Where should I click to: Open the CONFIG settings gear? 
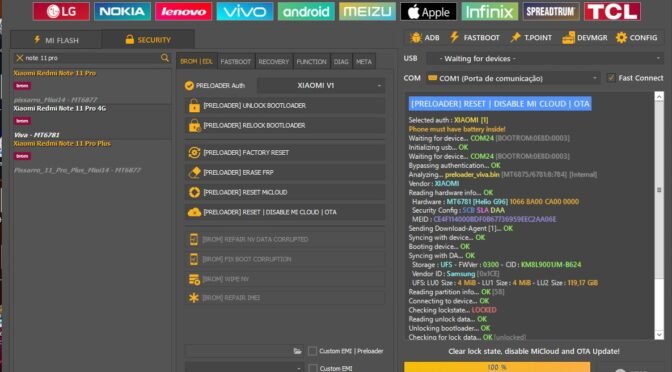click(636, 38)
